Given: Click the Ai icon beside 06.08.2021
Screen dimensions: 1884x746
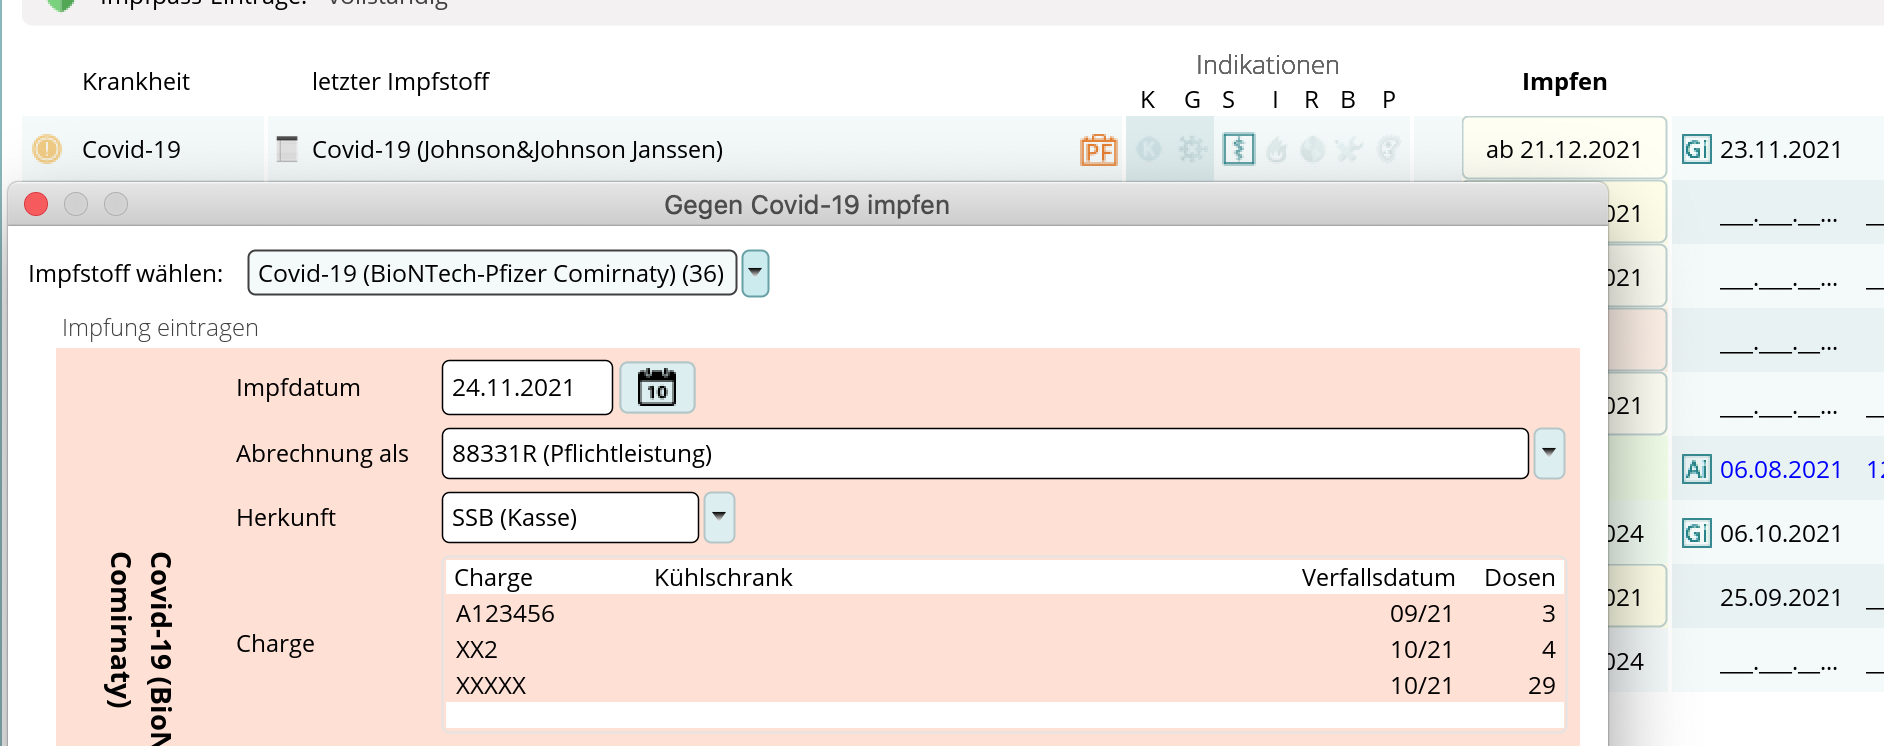Looking at the screenshot, I should point(1696,469).
